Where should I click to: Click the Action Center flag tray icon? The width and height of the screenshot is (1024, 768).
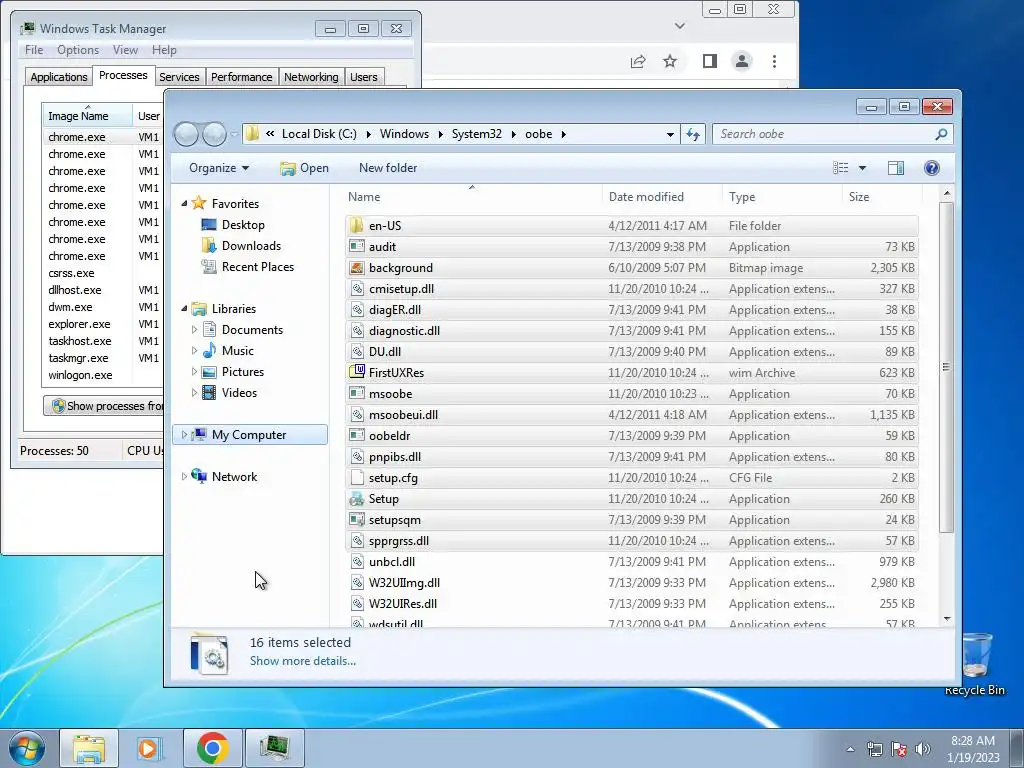pos(899,749)
